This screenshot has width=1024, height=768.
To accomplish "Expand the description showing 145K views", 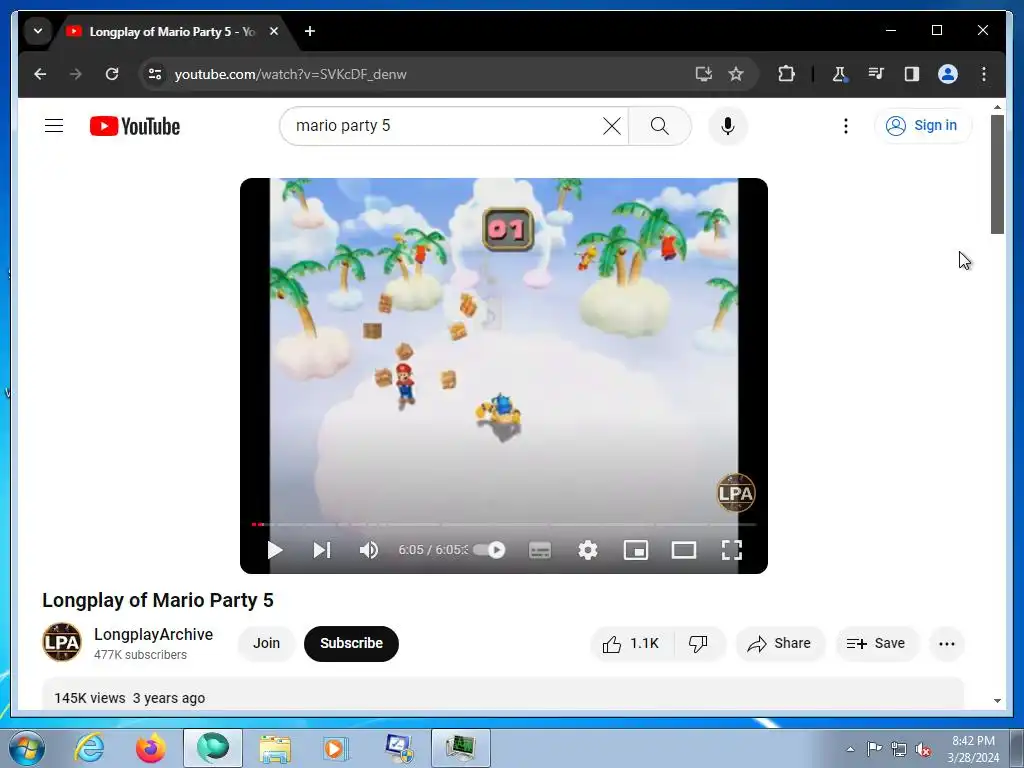I will (x=503, y=695).
